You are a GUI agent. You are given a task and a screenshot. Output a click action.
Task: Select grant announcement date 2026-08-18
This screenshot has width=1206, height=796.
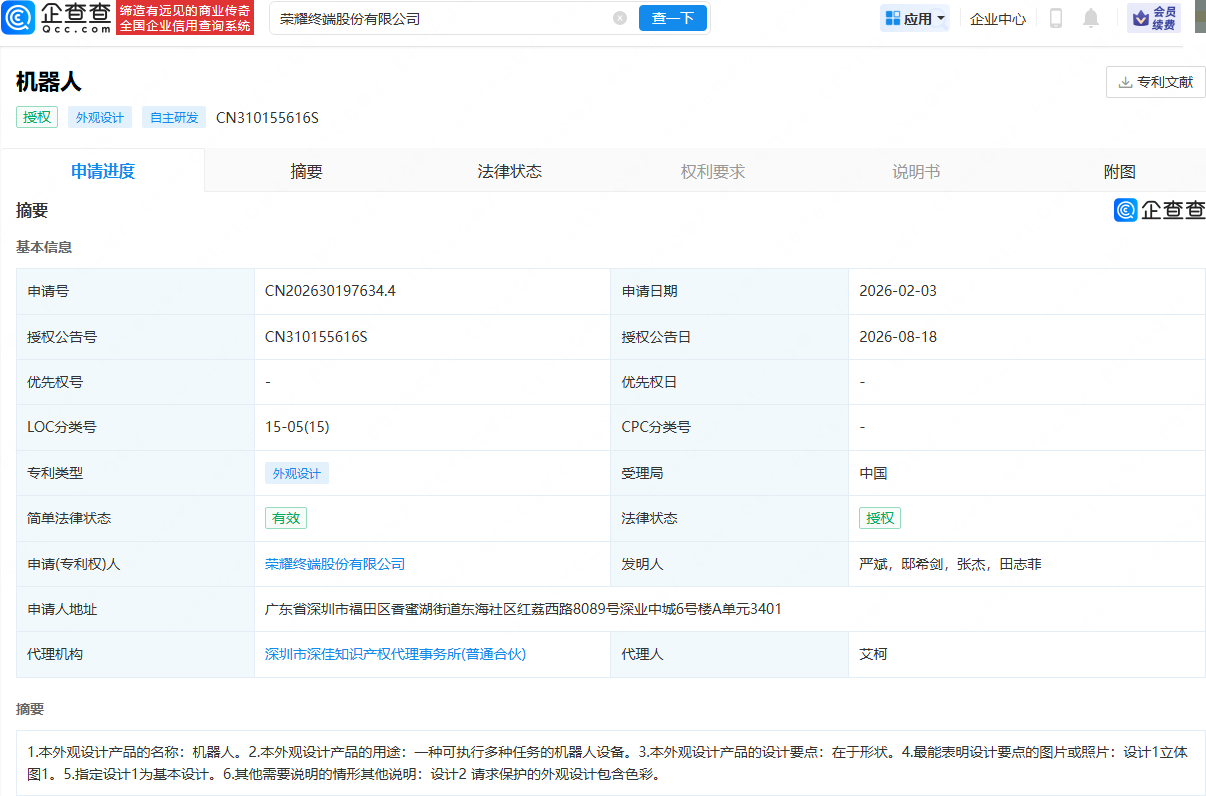[x=898, y=337]
